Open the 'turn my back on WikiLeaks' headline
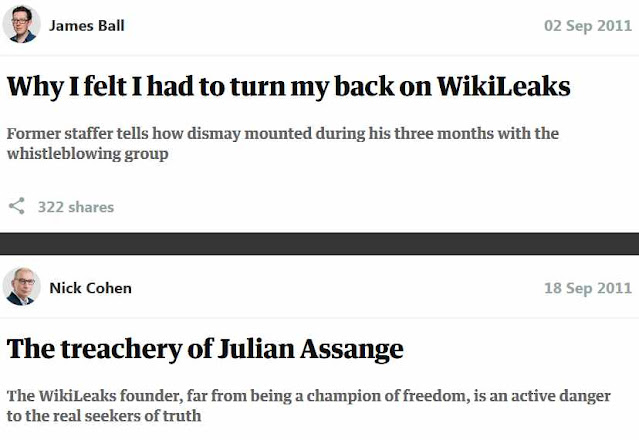The width and height of the screenshot is (639, 440). [x=289, y=86]
